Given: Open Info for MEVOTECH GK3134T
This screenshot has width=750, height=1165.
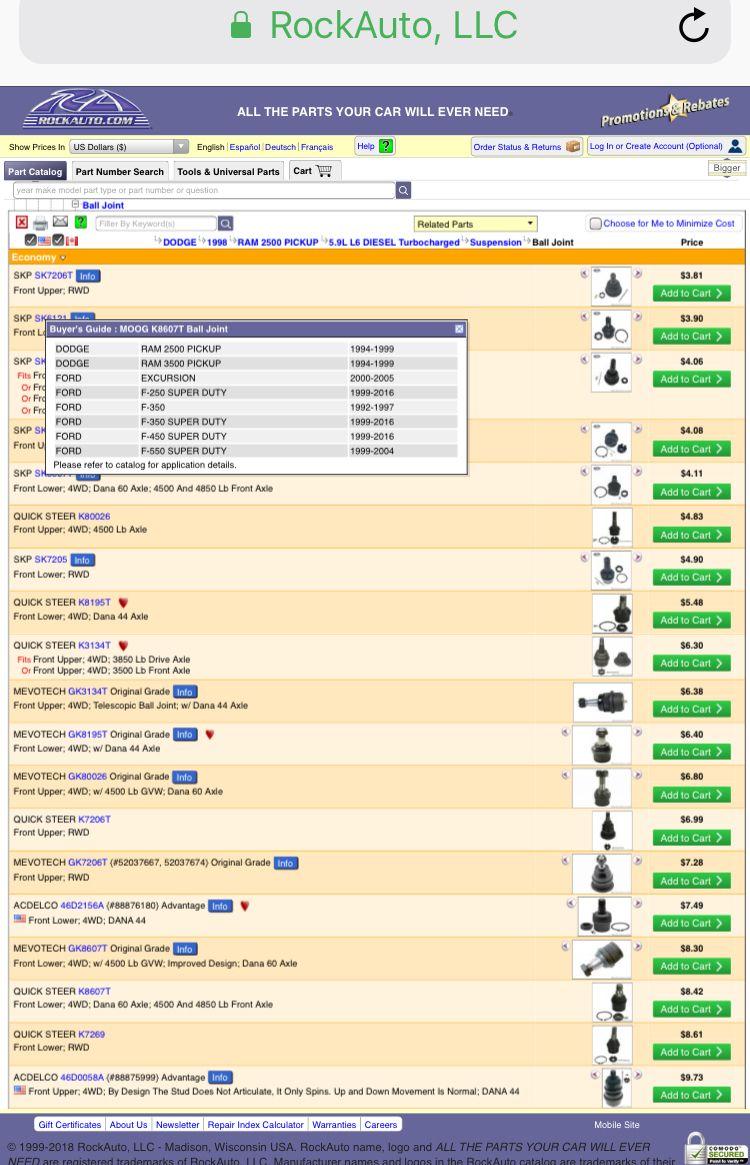Looking at the screenshot, I should (x=185, y=692).
